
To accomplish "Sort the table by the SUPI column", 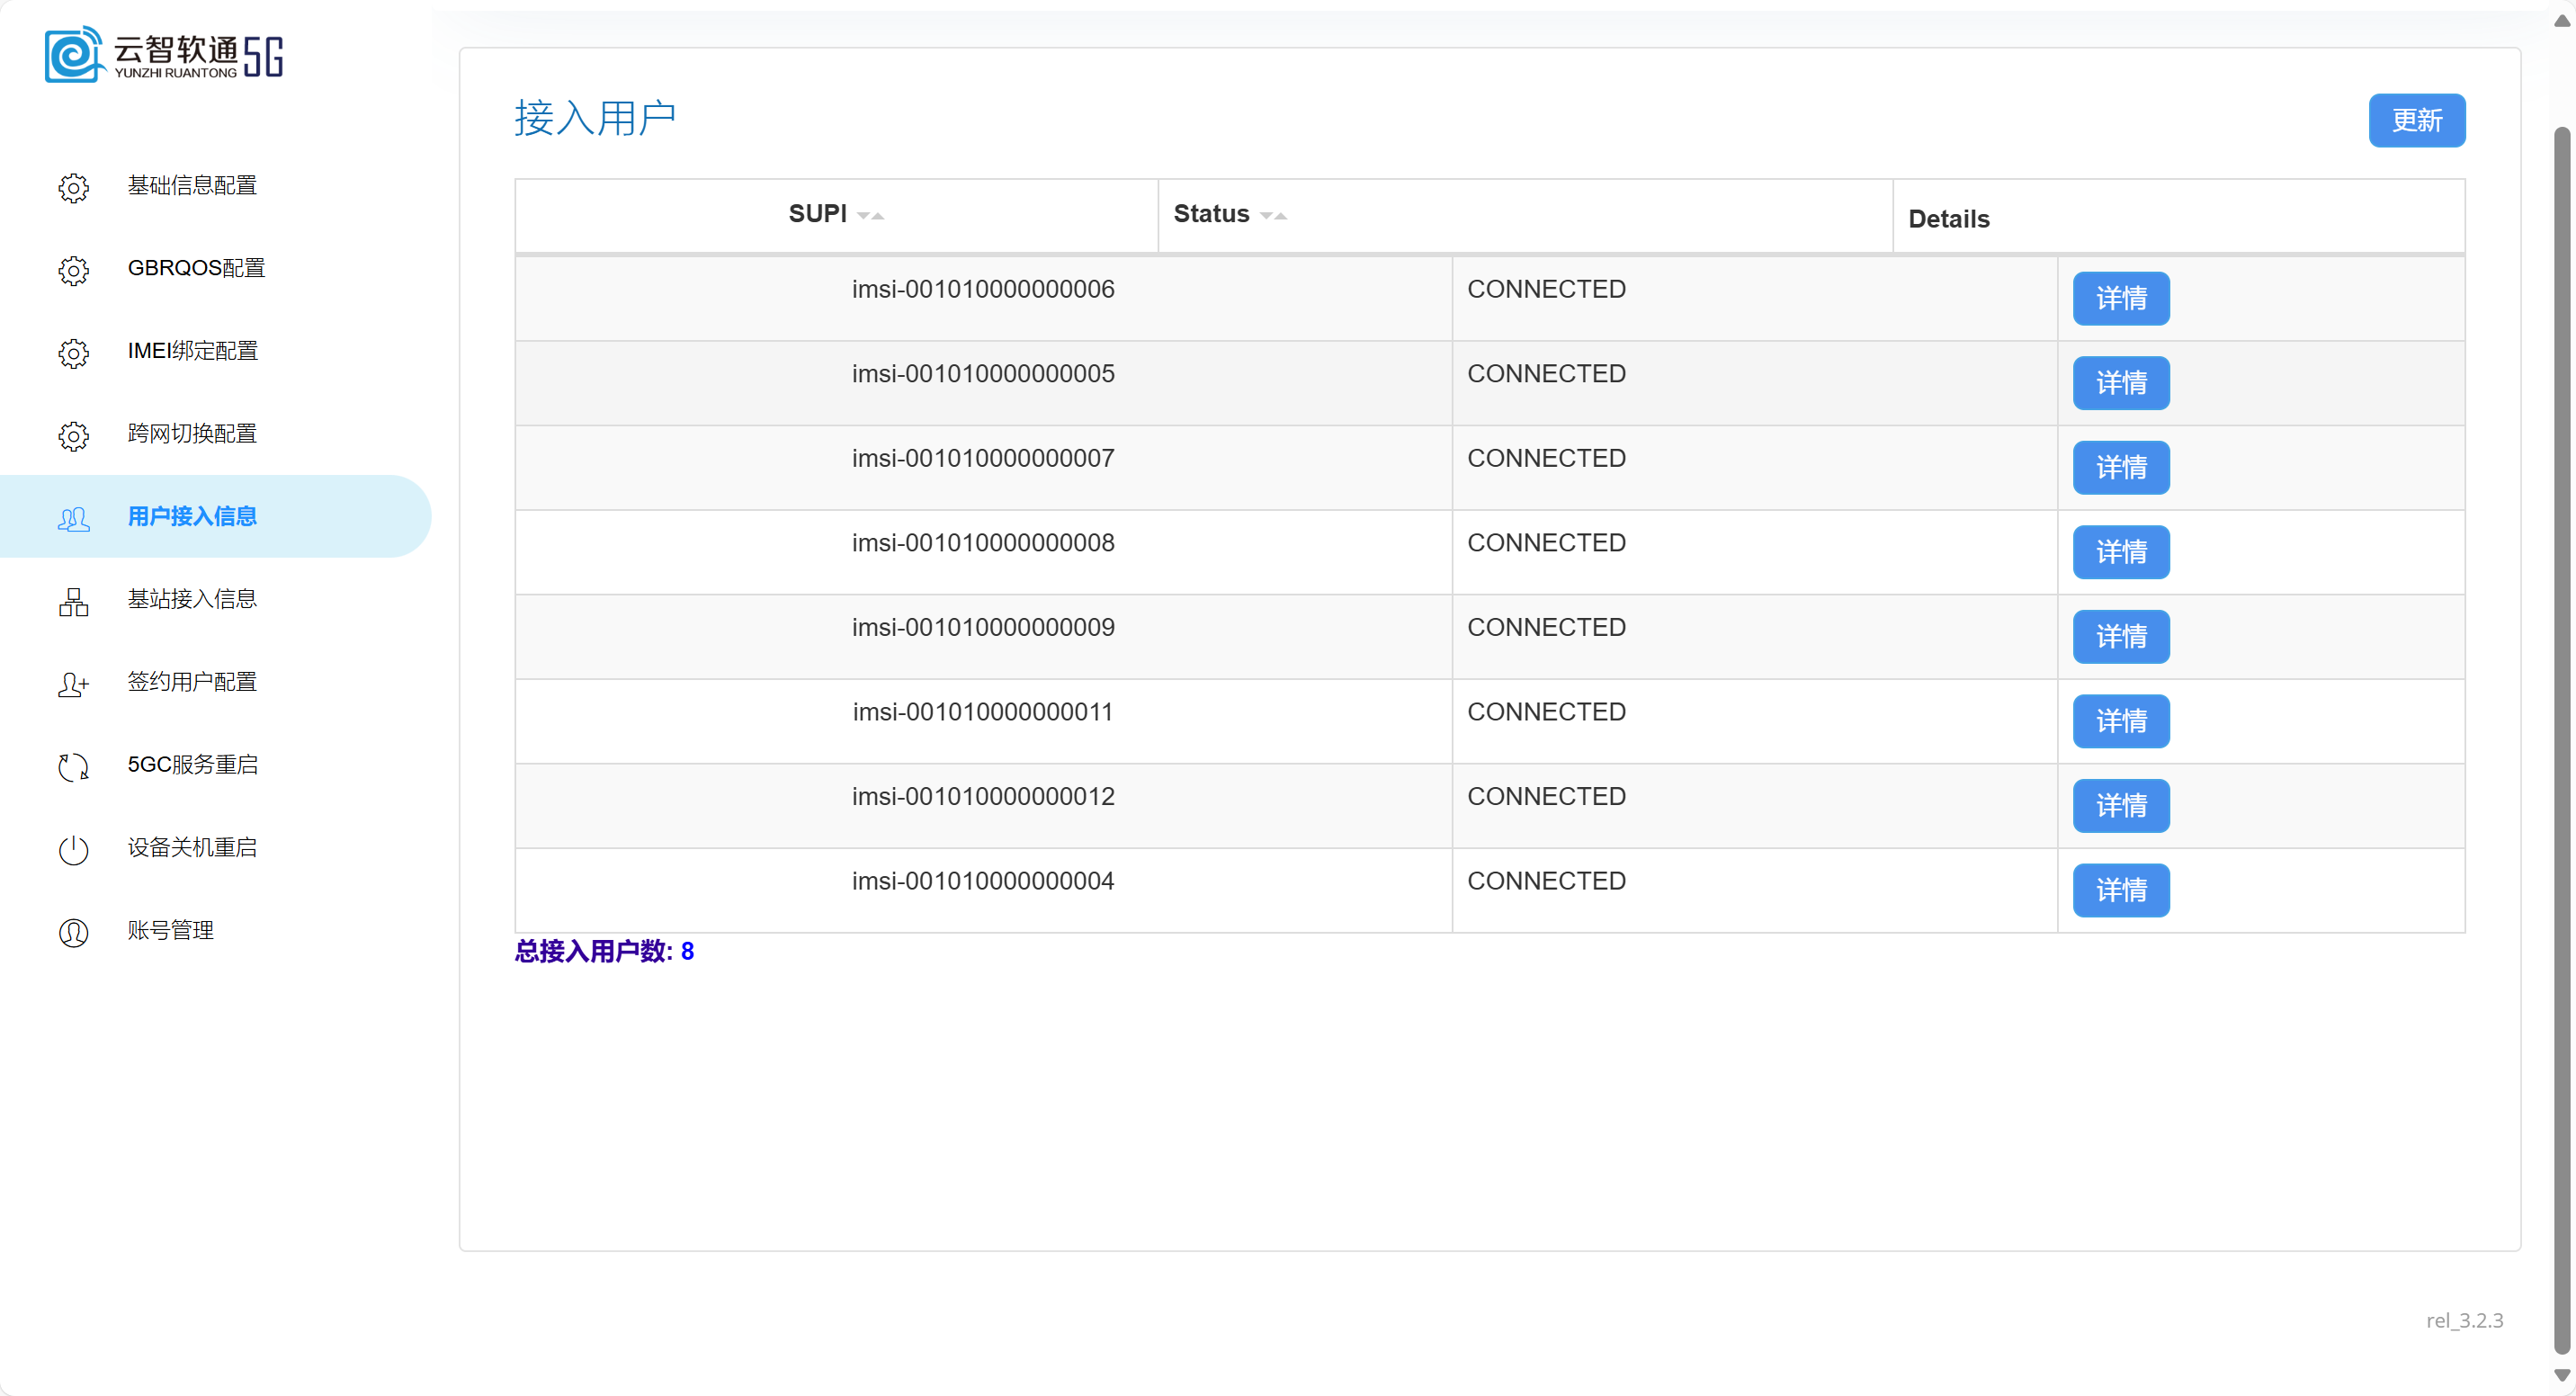I will (836, 214).
